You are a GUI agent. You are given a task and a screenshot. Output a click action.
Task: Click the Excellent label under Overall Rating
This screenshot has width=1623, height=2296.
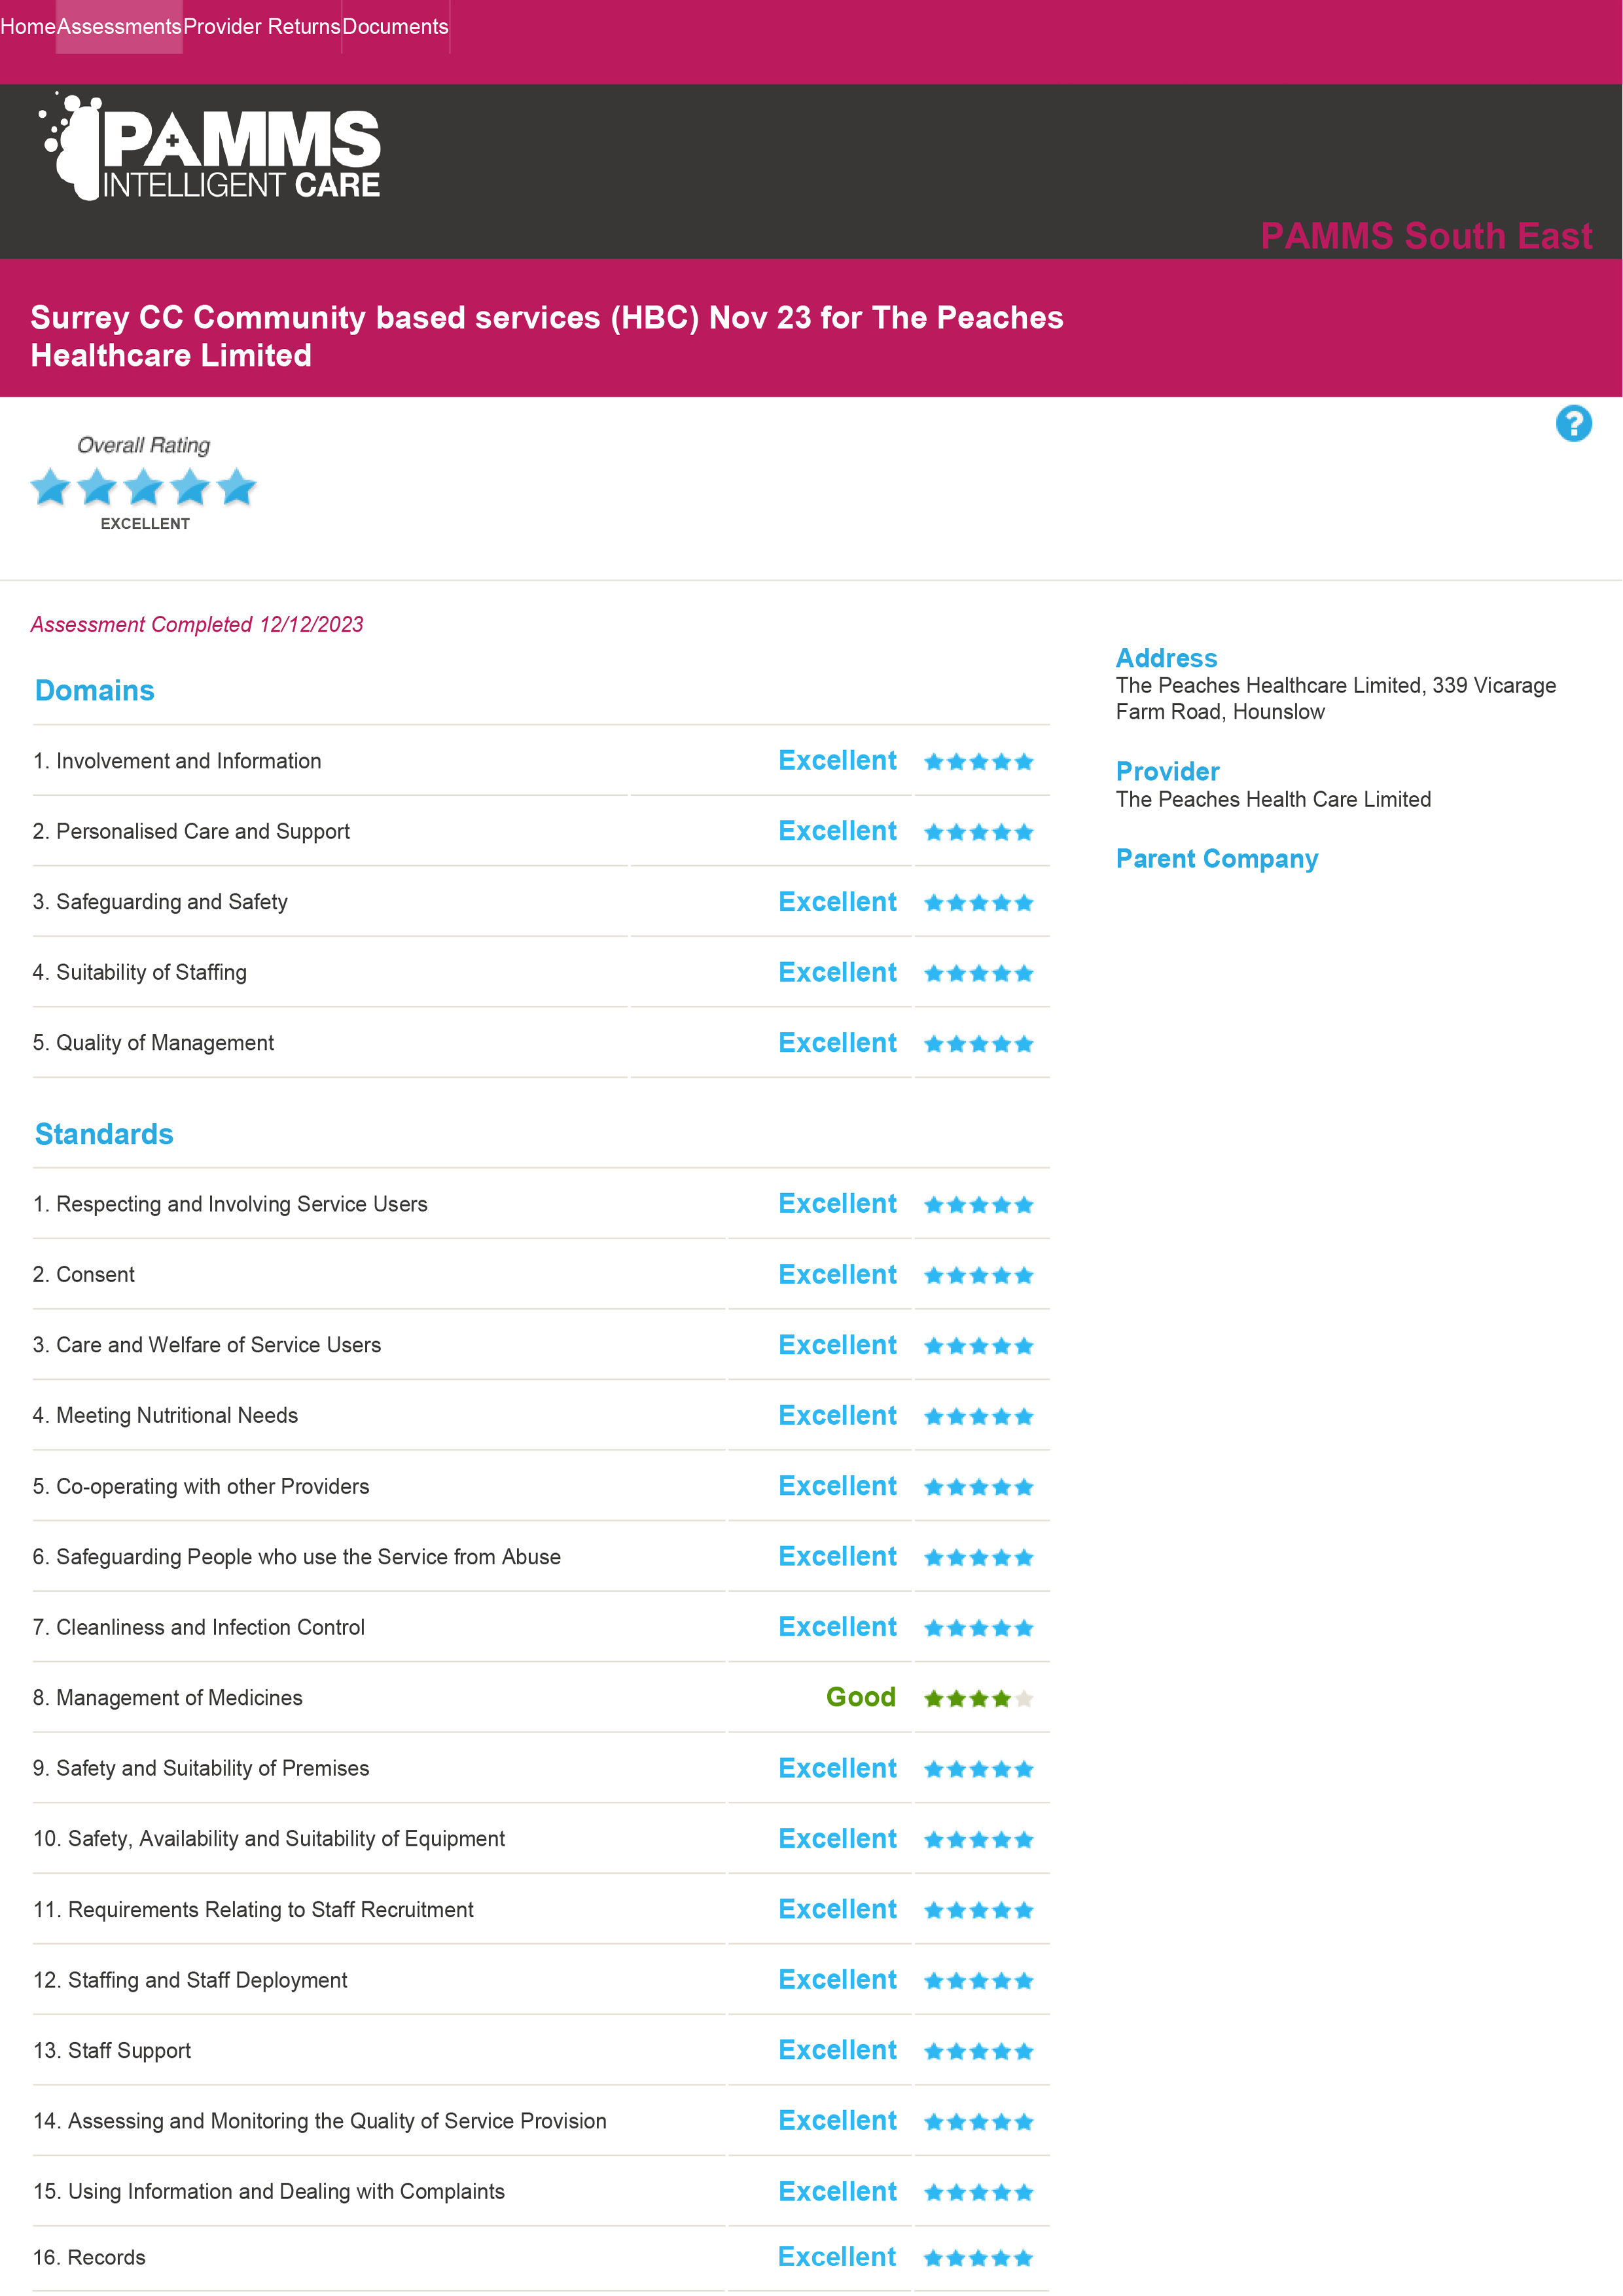(x=145, y=523)
